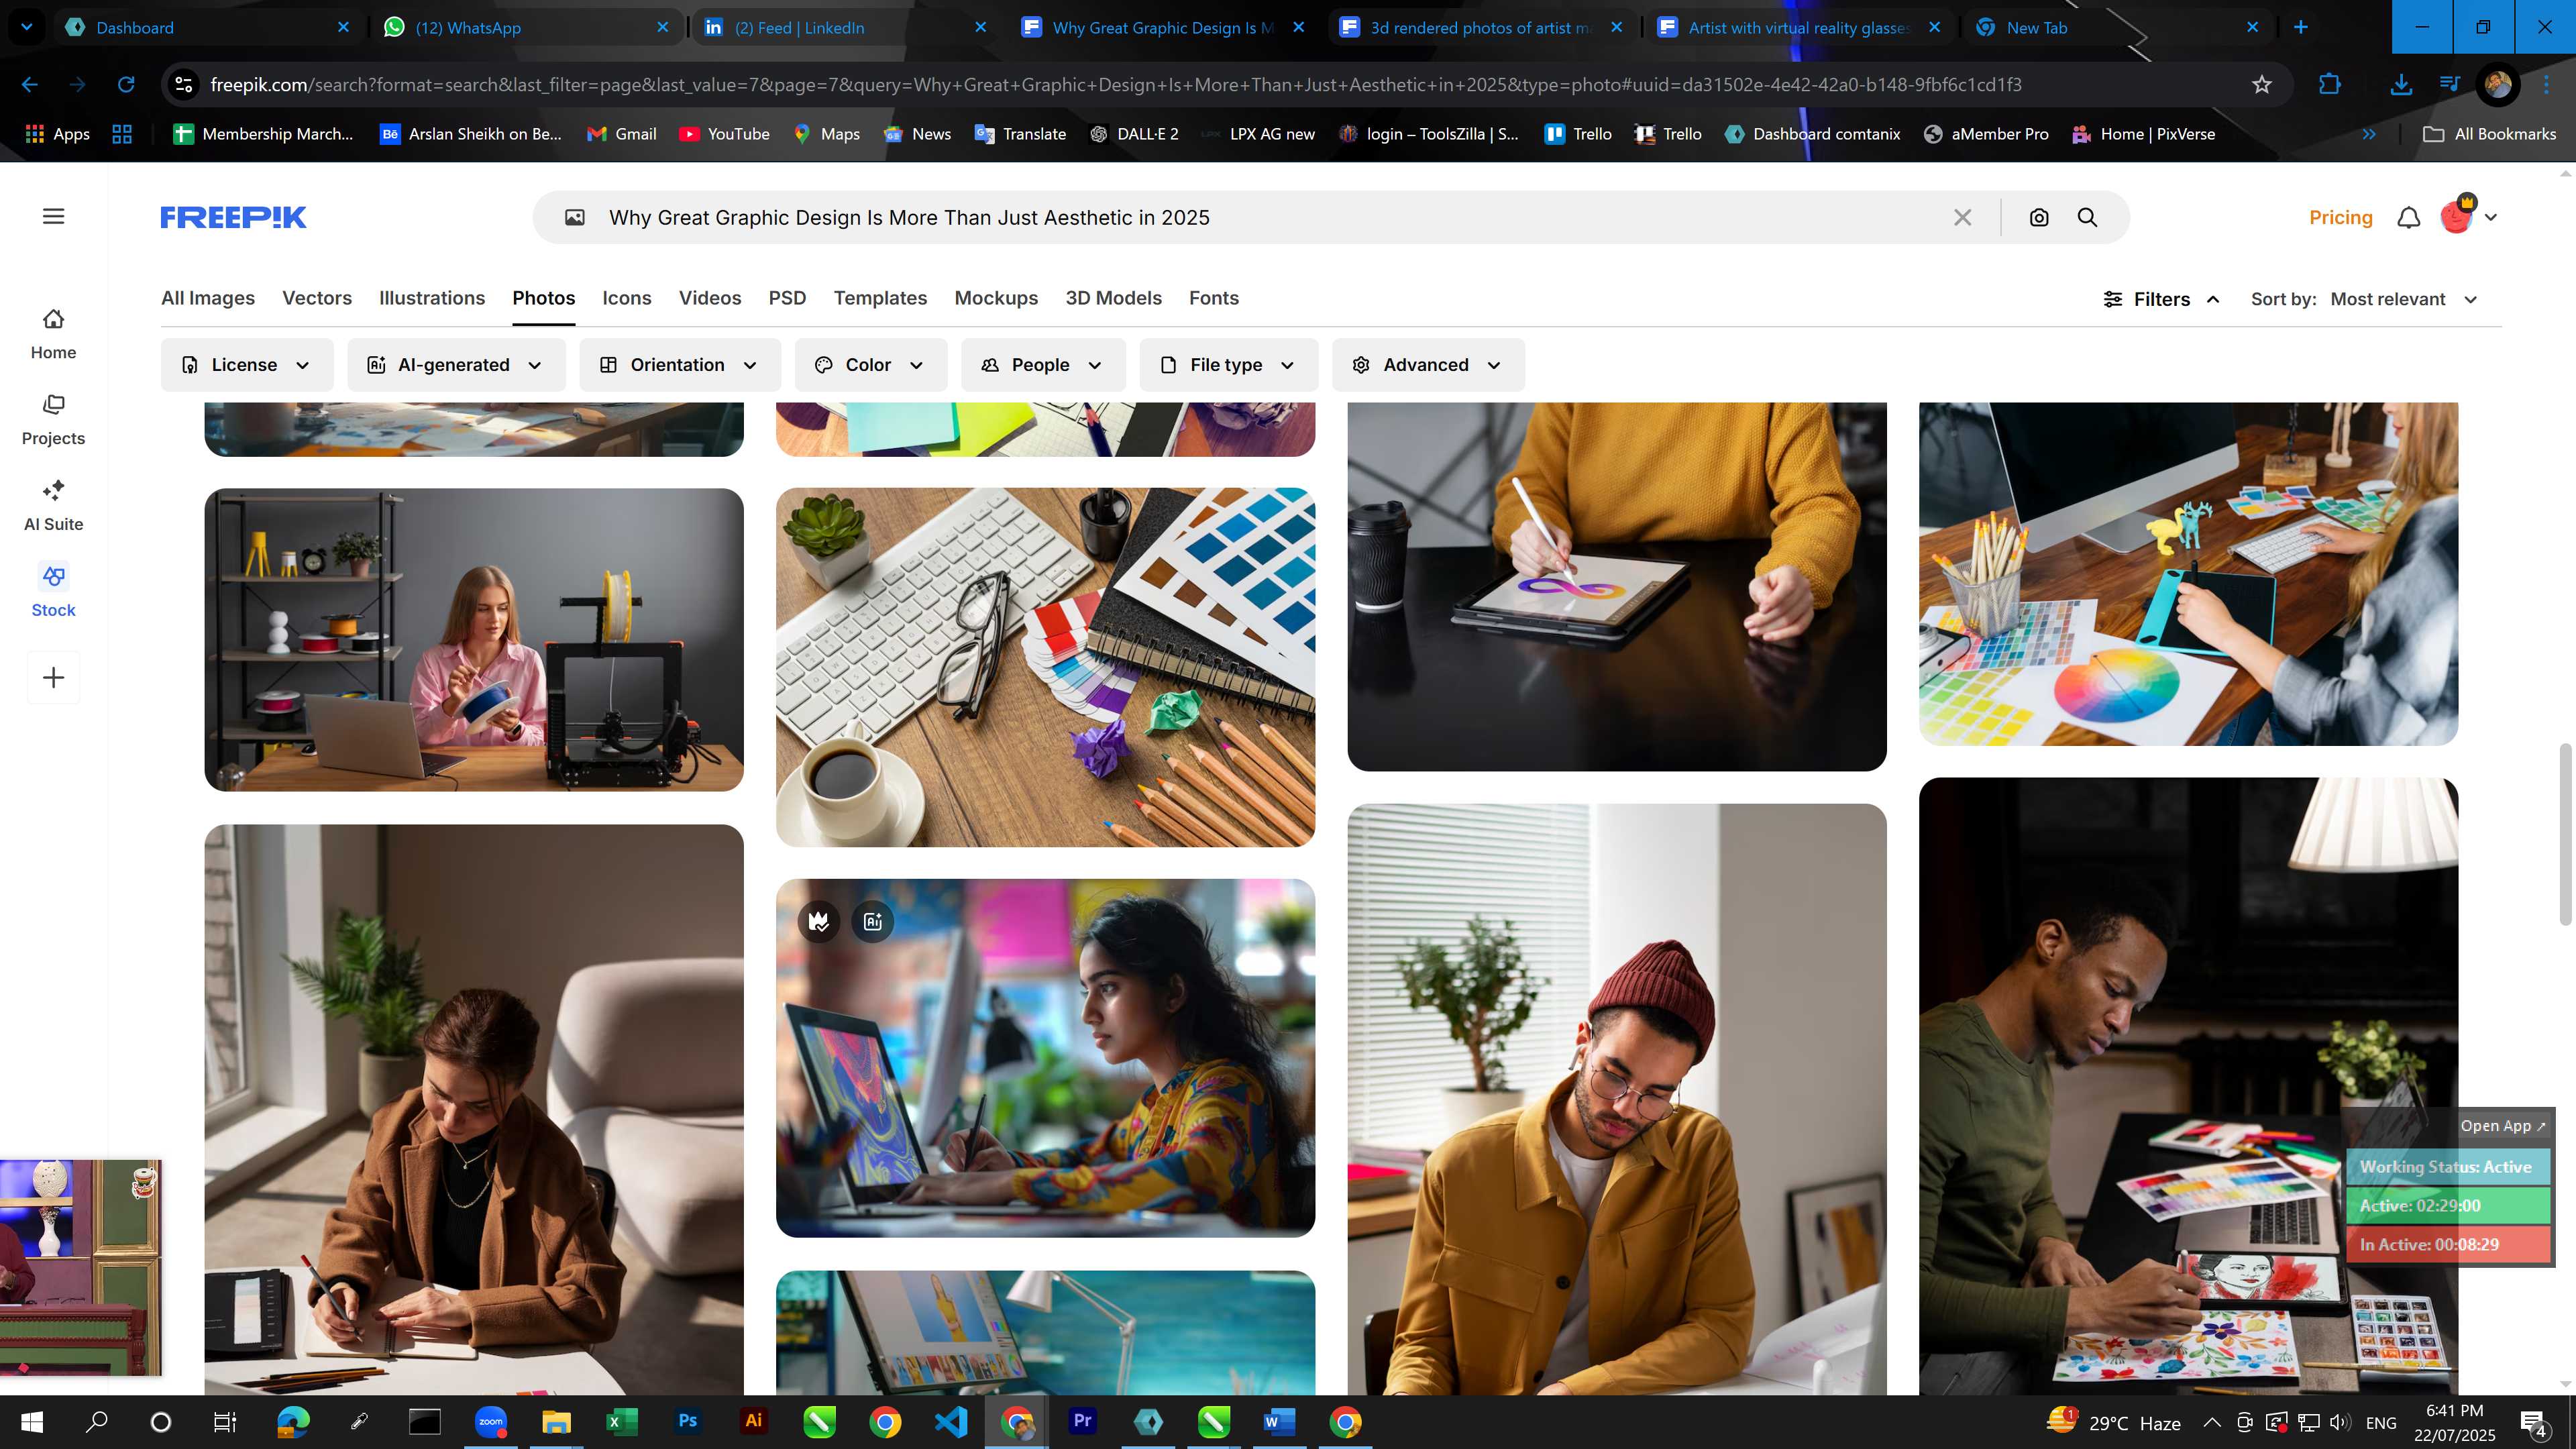The width and height of the screenshot is (2576, 1449).
Task: Click the Freepik logo
Action: (233, 217)
